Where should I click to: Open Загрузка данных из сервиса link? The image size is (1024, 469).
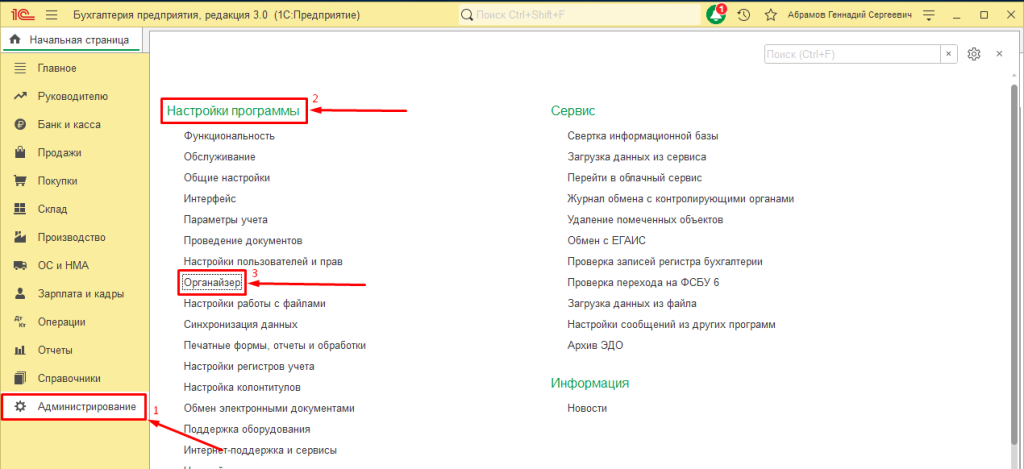[x=637, y=157]
